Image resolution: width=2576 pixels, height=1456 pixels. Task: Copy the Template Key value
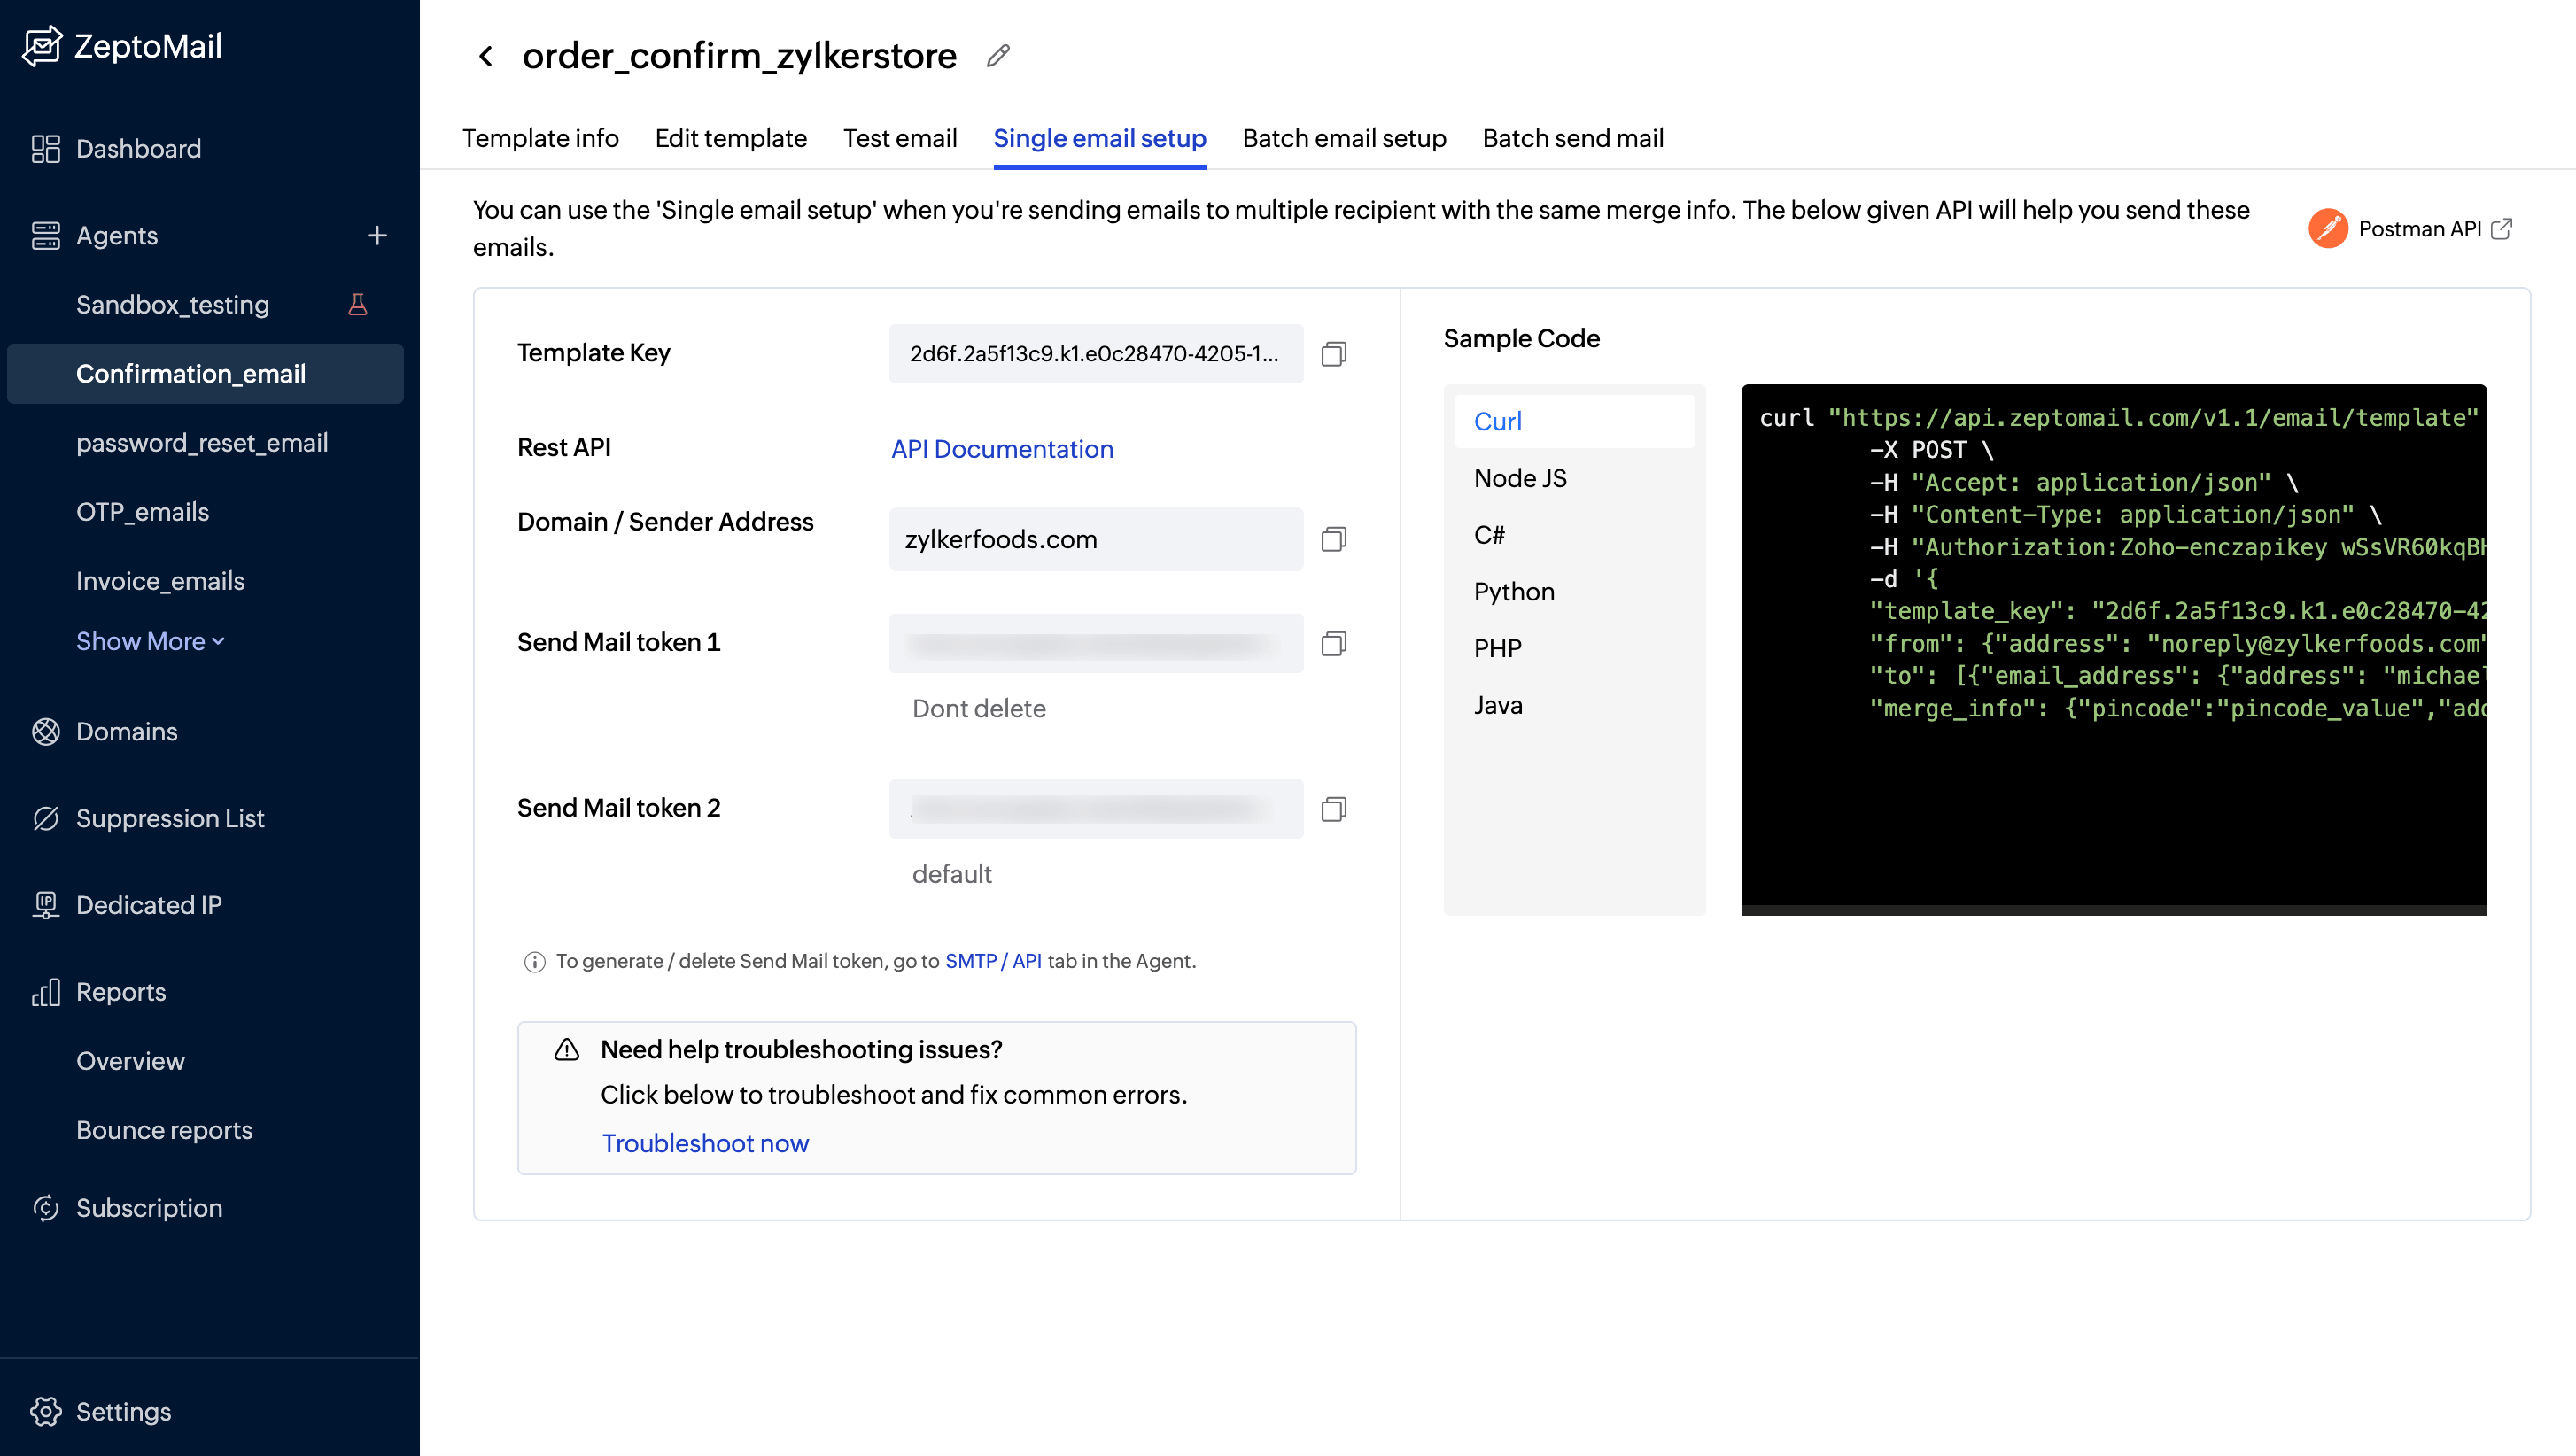[x=1335, y=354]
